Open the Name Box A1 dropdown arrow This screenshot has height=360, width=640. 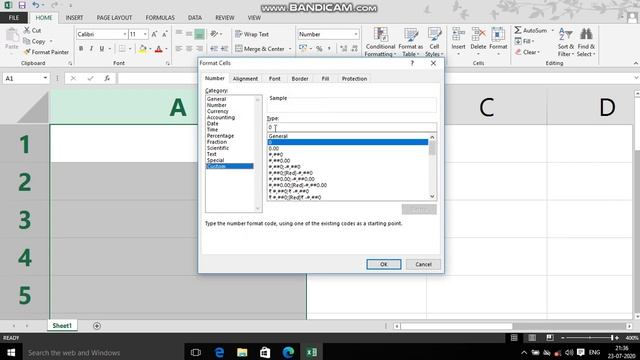[x=45, y=78]
